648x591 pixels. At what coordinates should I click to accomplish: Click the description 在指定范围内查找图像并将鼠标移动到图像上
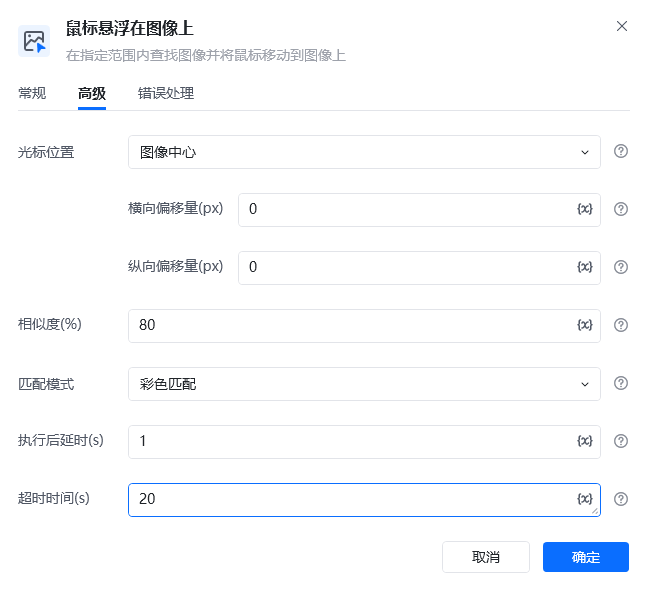pos(205,55)
